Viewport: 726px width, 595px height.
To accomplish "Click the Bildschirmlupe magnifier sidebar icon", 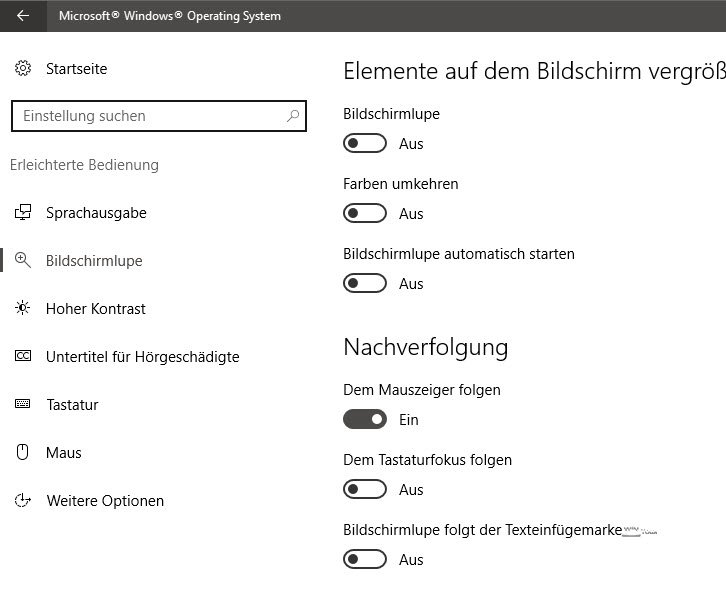I will [x=23, y=261].
